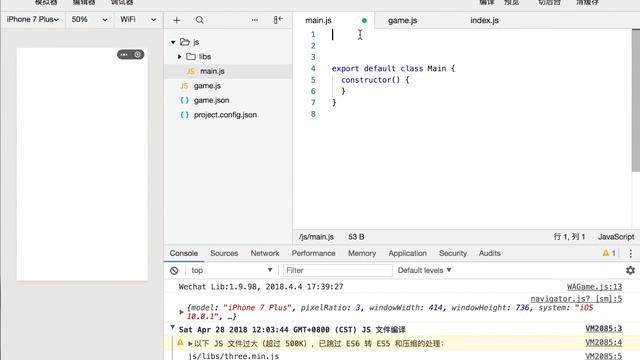The height and width of the screenshot is (360, 640).
Task: Follow the WAGame.js:13 source link
Action: point(594,287)
